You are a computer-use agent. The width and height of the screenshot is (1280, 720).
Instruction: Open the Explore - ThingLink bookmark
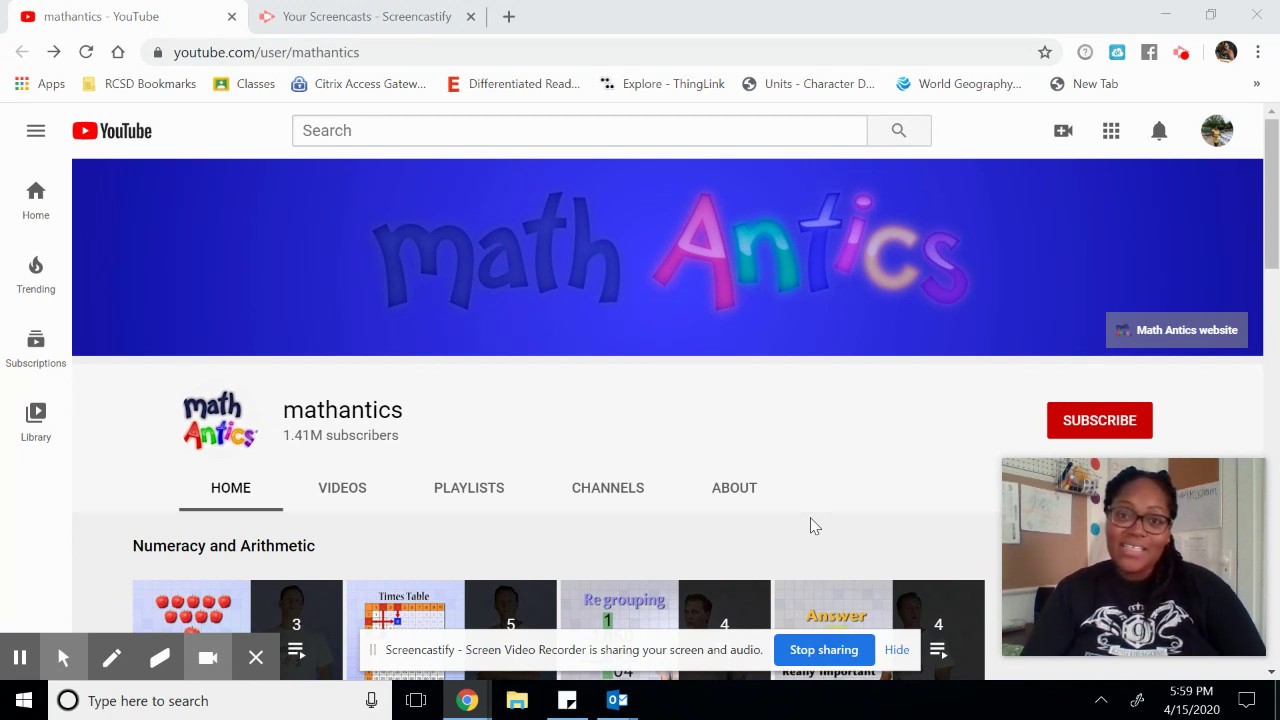pos(662,84)
